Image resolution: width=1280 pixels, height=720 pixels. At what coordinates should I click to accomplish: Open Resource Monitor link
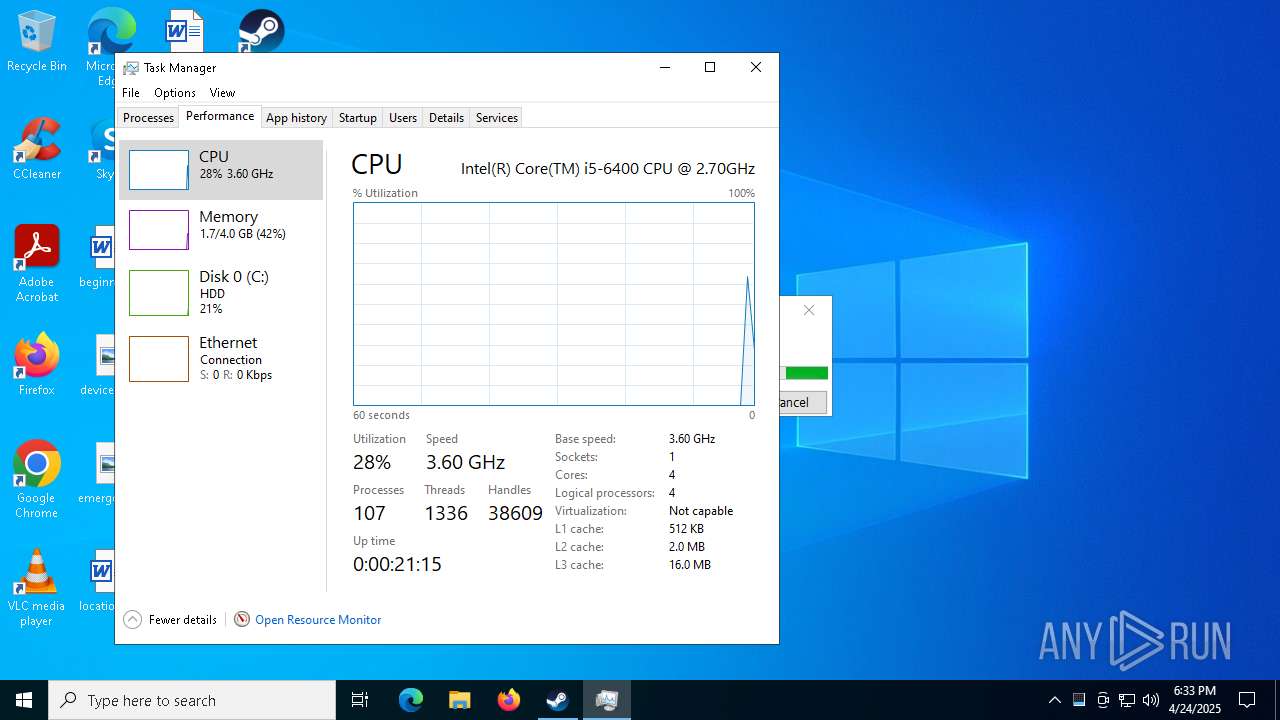[x=318, y=620]
